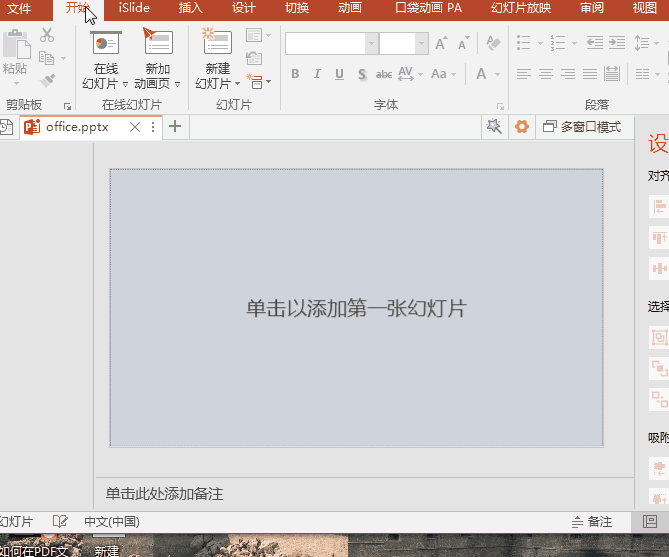Click the orange gear settings icon
669x557 pixels.
coord(521,126)
